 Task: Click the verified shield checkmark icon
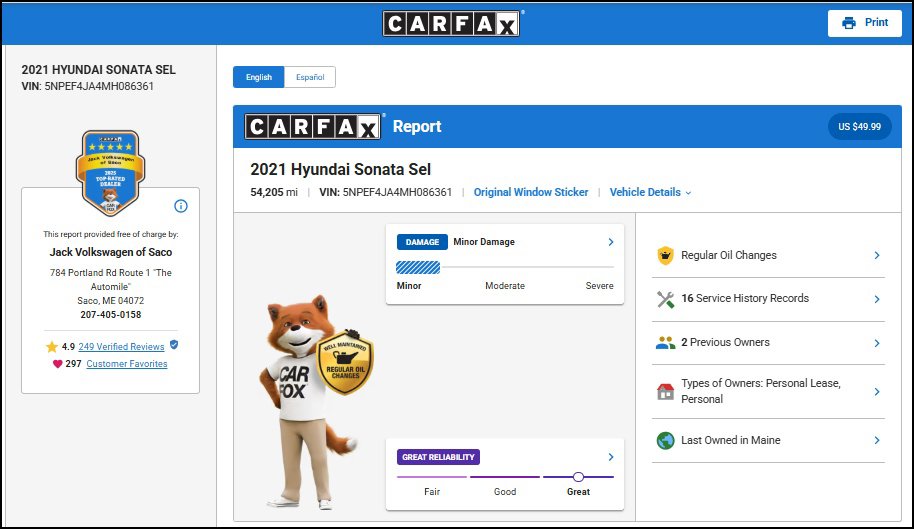[174, 345]
